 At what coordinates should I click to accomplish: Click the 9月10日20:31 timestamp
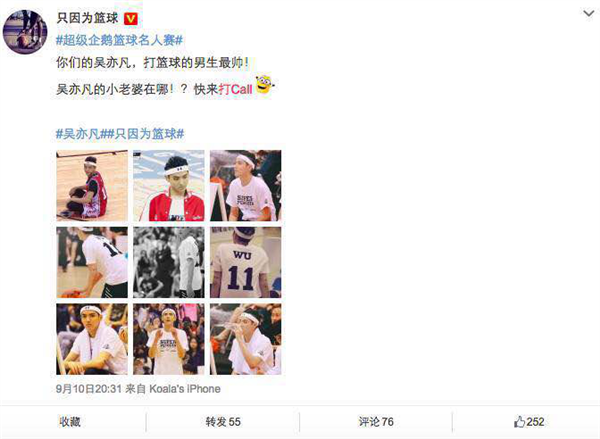coord(89,389)
